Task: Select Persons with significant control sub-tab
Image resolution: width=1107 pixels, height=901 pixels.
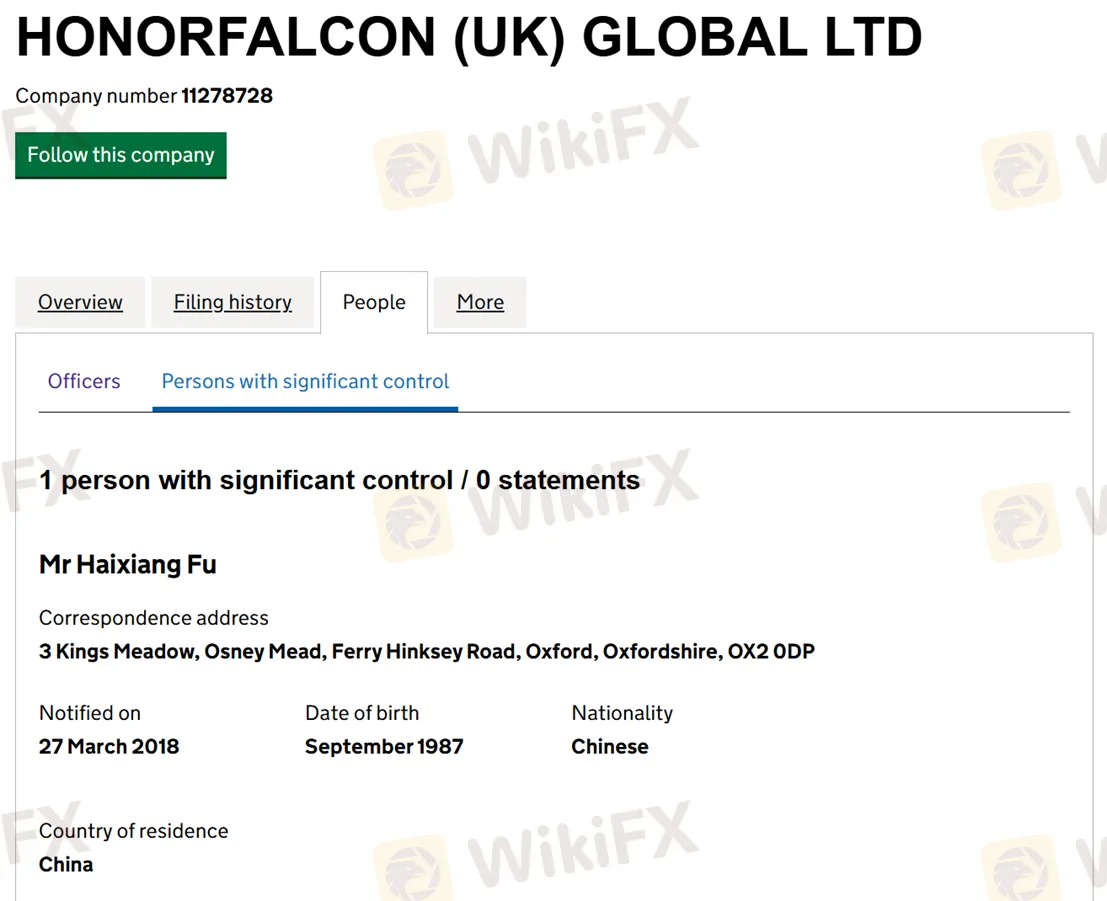Action: pyautogui.click(x=305, y=381)
